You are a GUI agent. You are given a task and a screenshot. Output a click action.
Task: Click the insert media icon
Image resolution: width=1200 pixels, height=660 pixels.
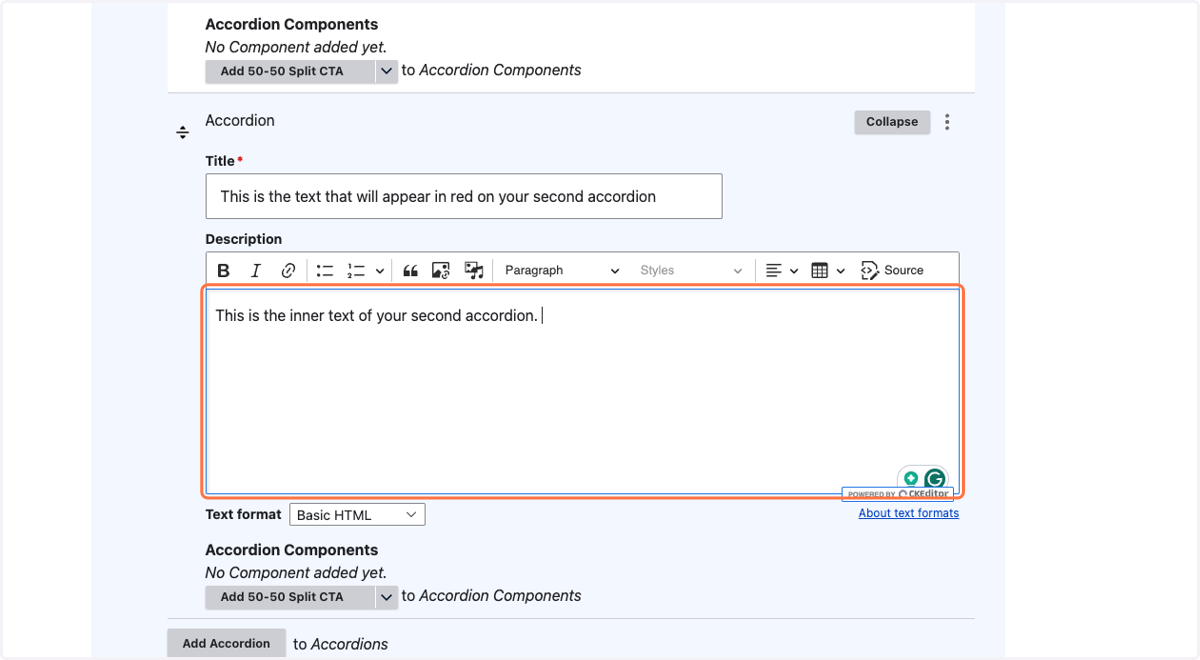[x=474, y=270]
